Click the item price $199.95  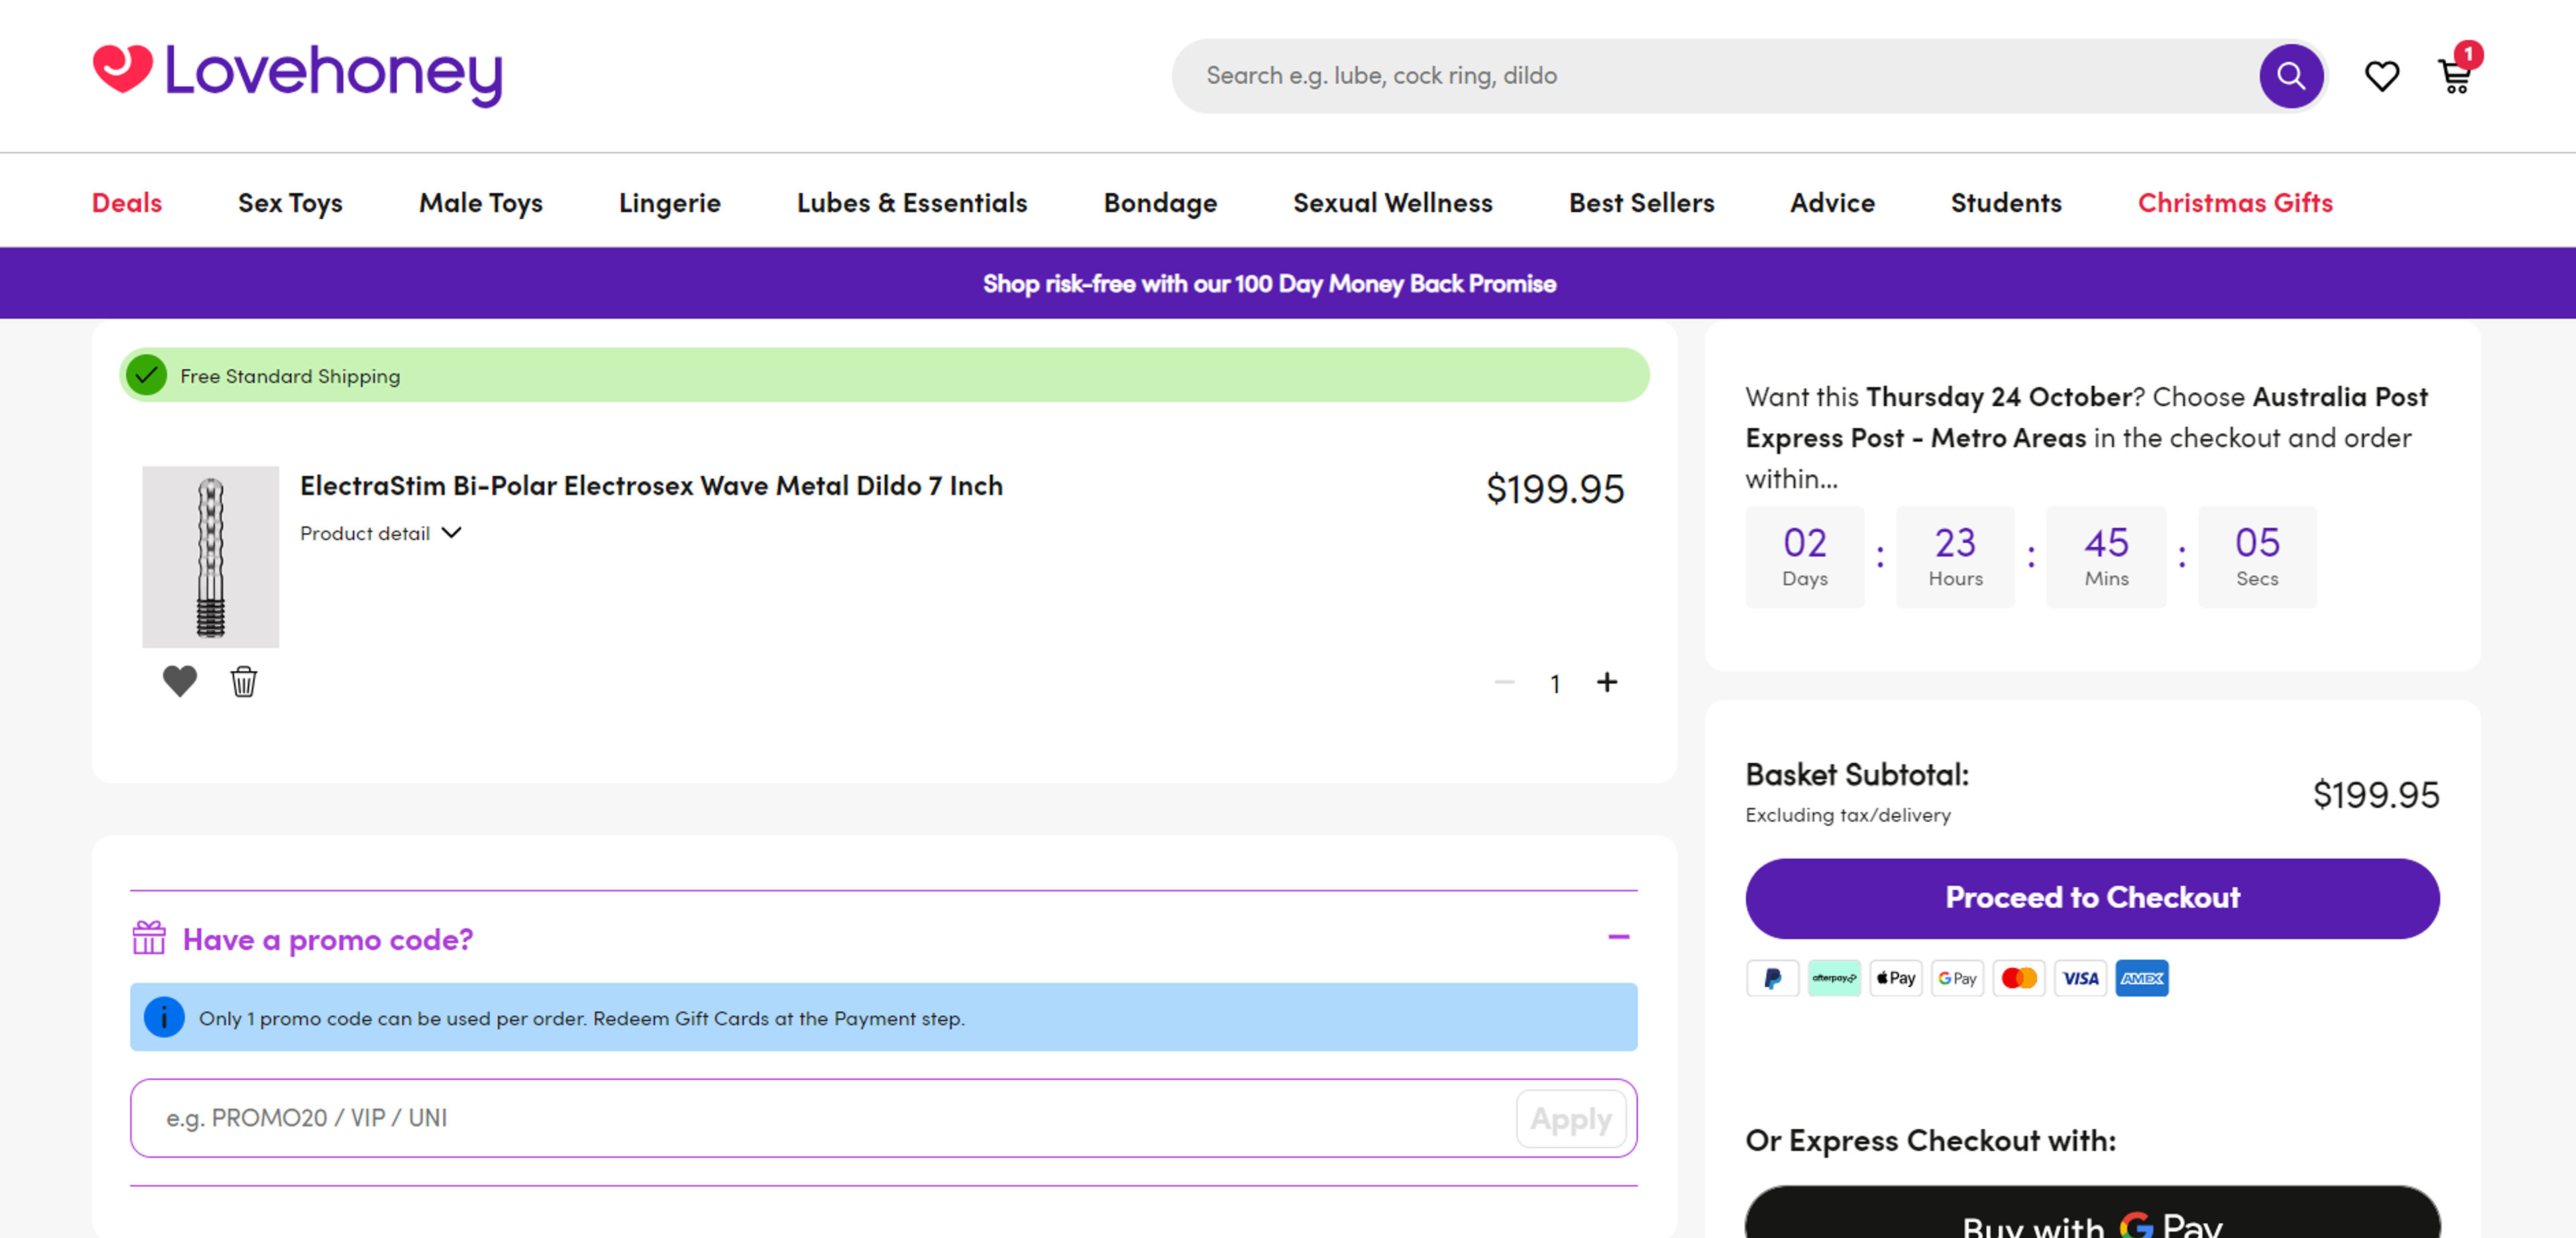click(1555, 489)
